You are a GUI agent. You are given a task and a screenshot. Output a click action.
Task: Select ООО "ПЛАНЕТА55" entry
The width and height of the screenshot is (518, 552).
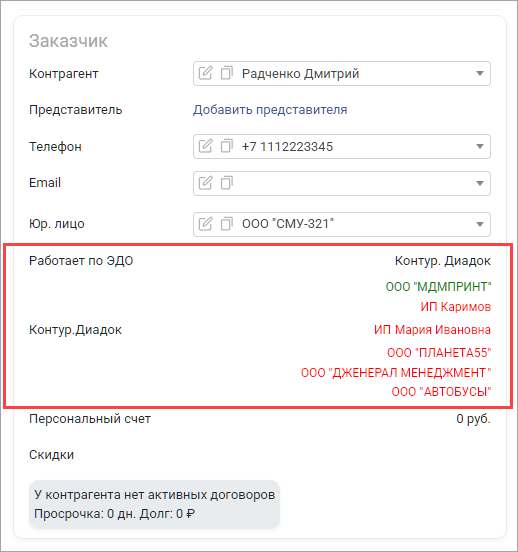pos(439,353)
